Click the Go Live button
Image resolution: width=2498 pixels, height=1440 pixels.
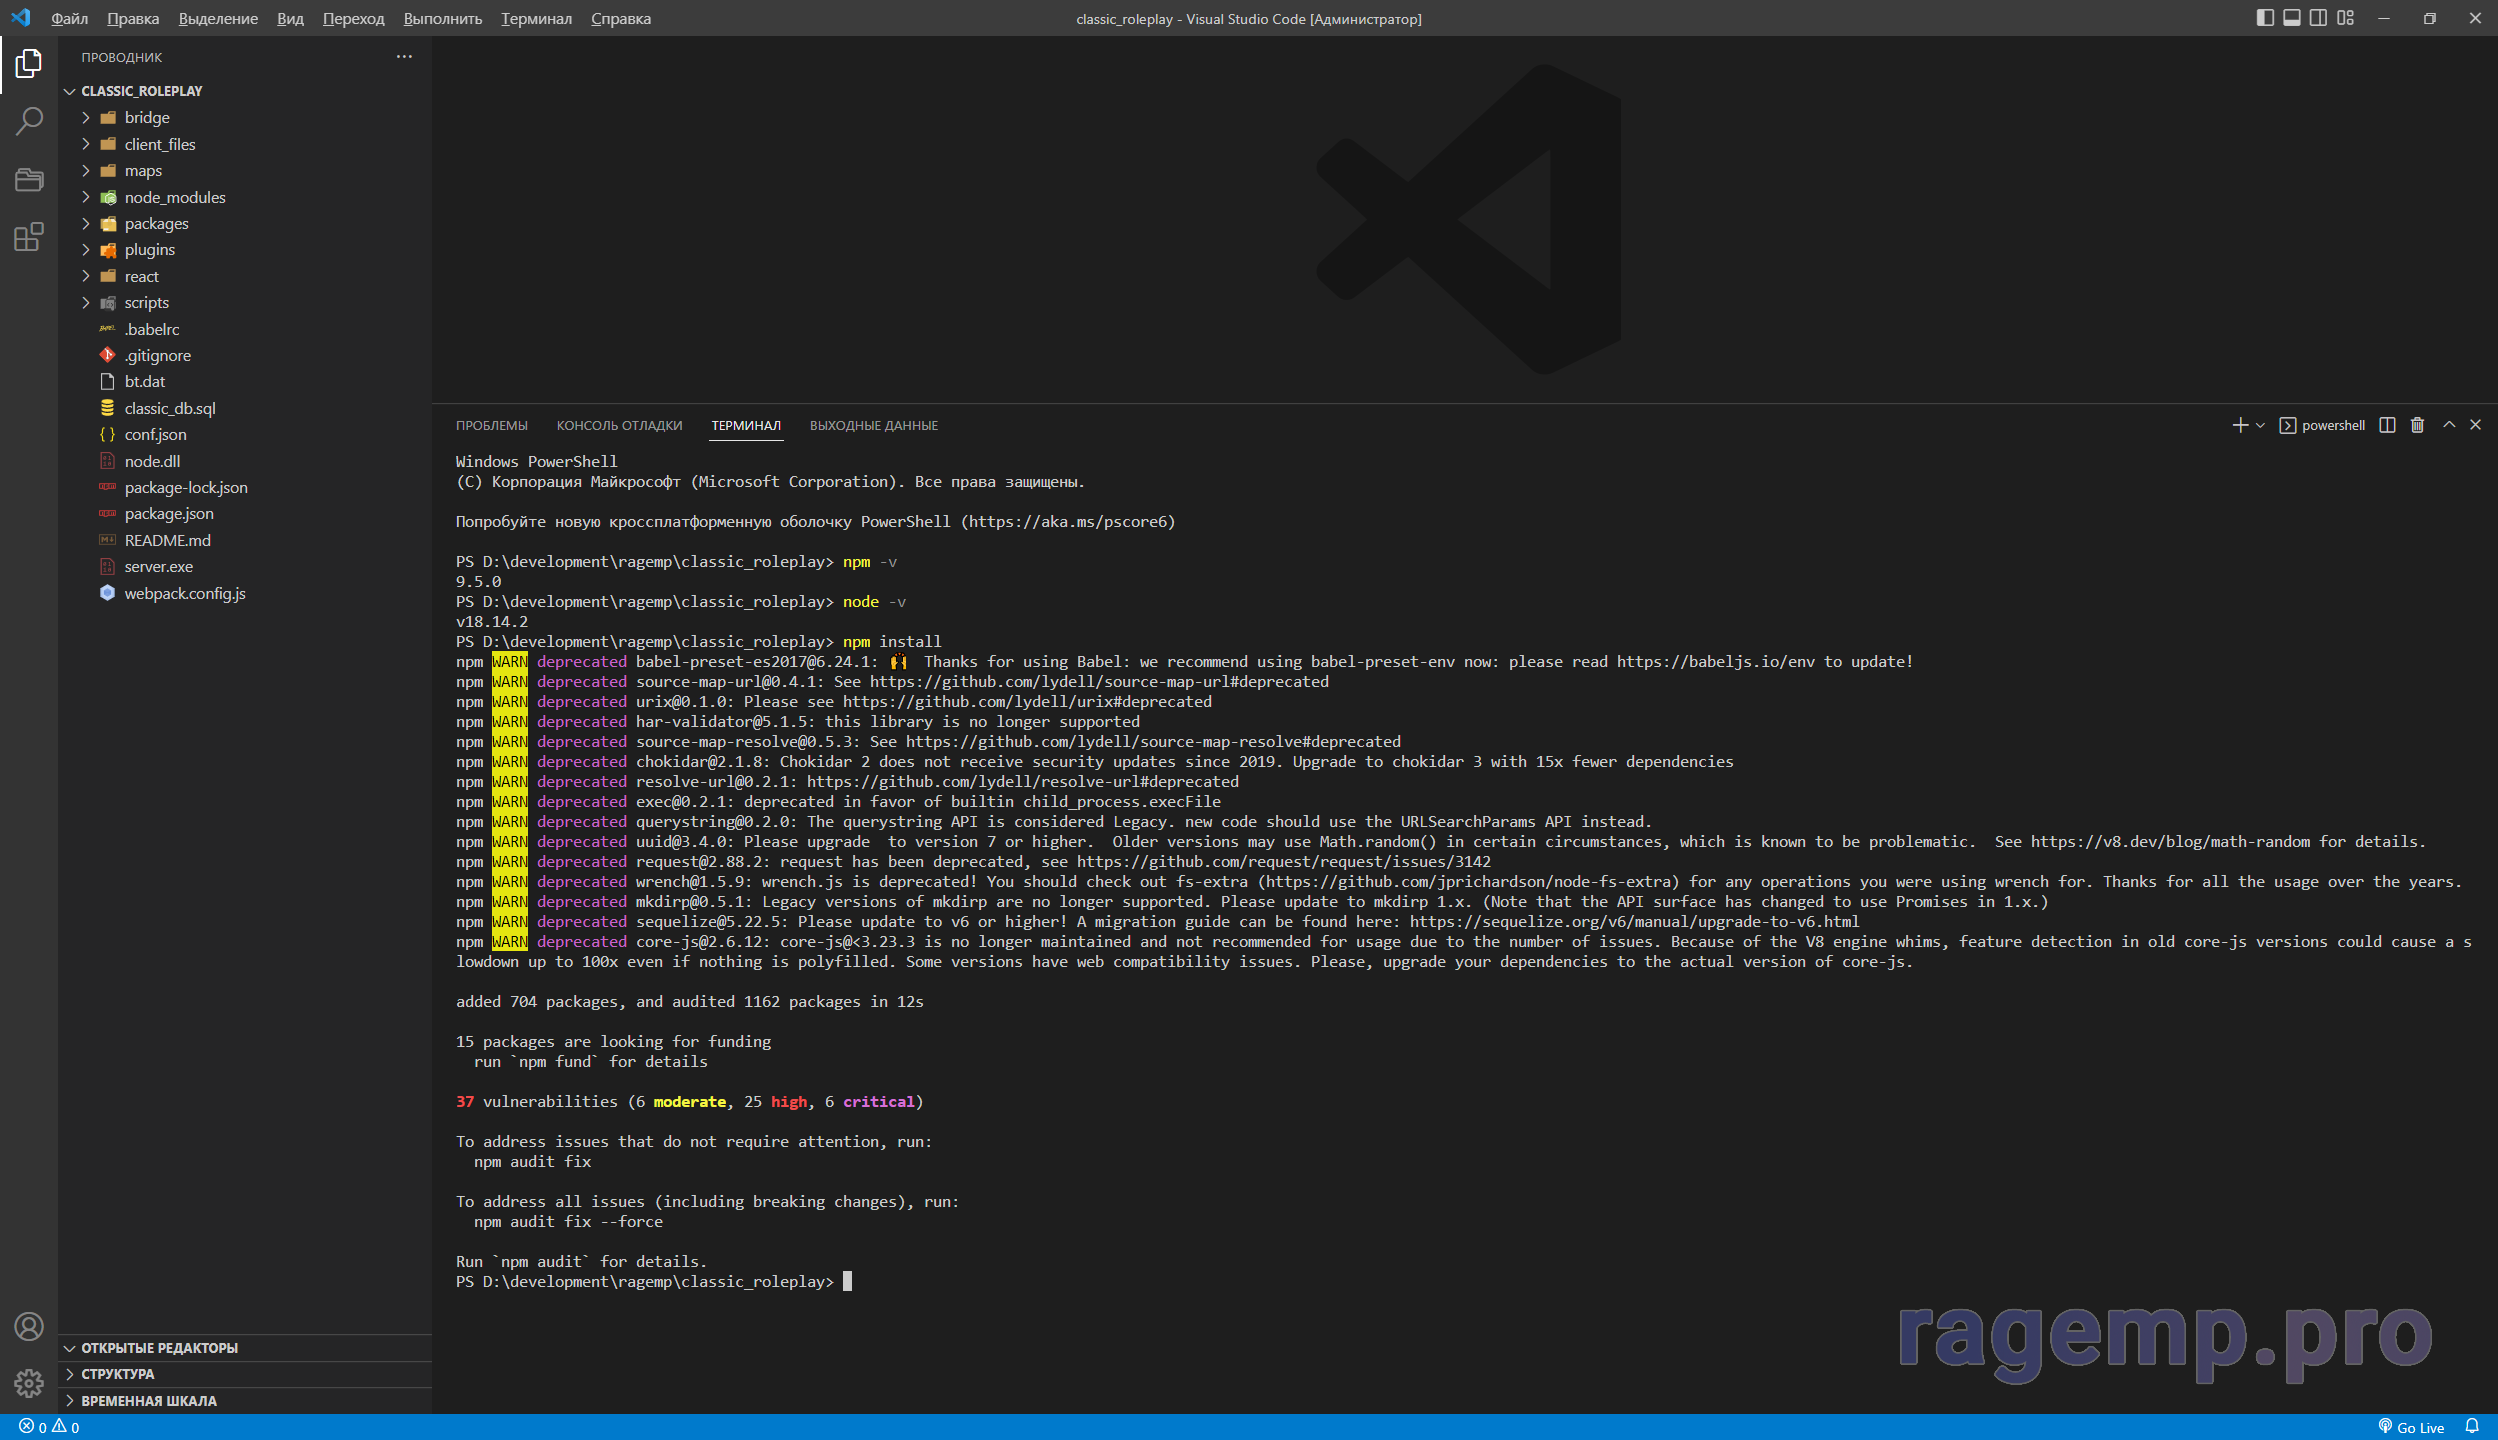pos(2412,1427)
